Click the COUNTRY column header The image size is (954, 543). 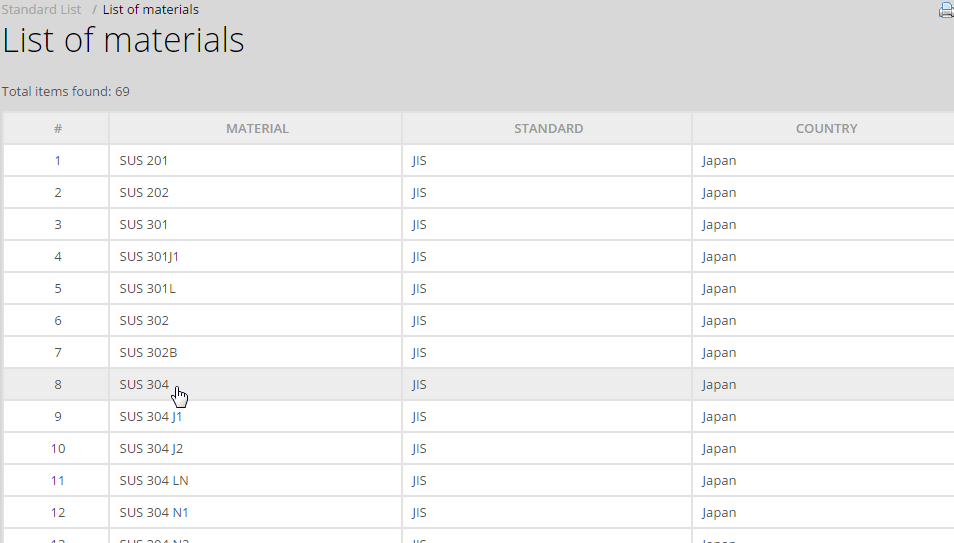[x=826, y=129]
